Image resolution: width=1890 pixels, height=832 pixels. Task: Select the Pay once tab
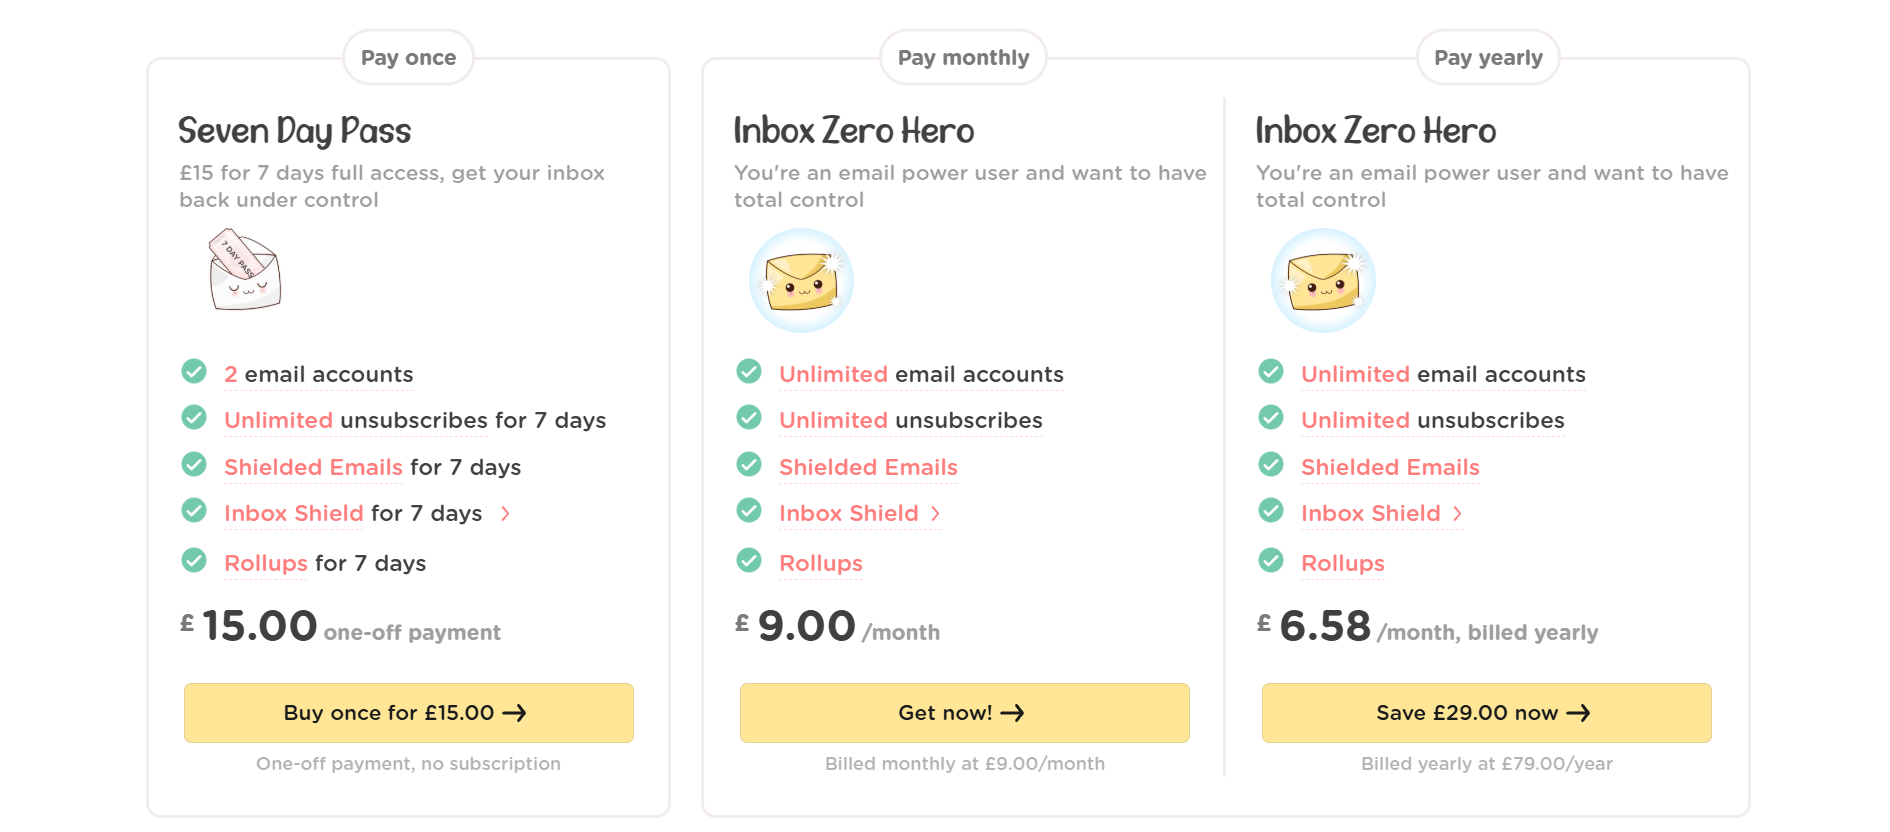pos(407,57)
